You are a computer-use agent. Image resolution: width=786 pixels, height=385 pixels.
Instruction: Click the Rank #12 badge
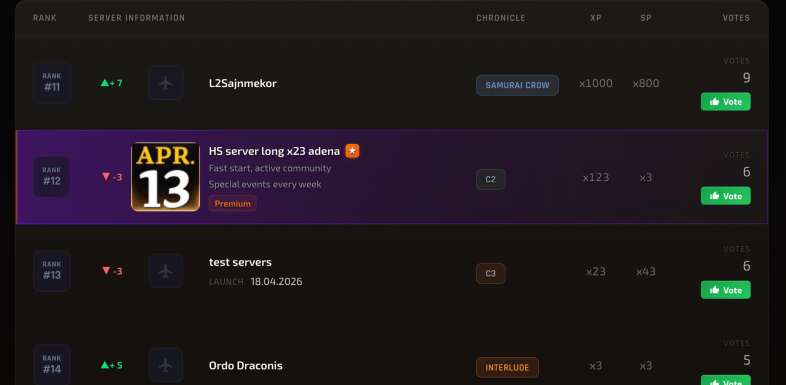click(52, 177)
